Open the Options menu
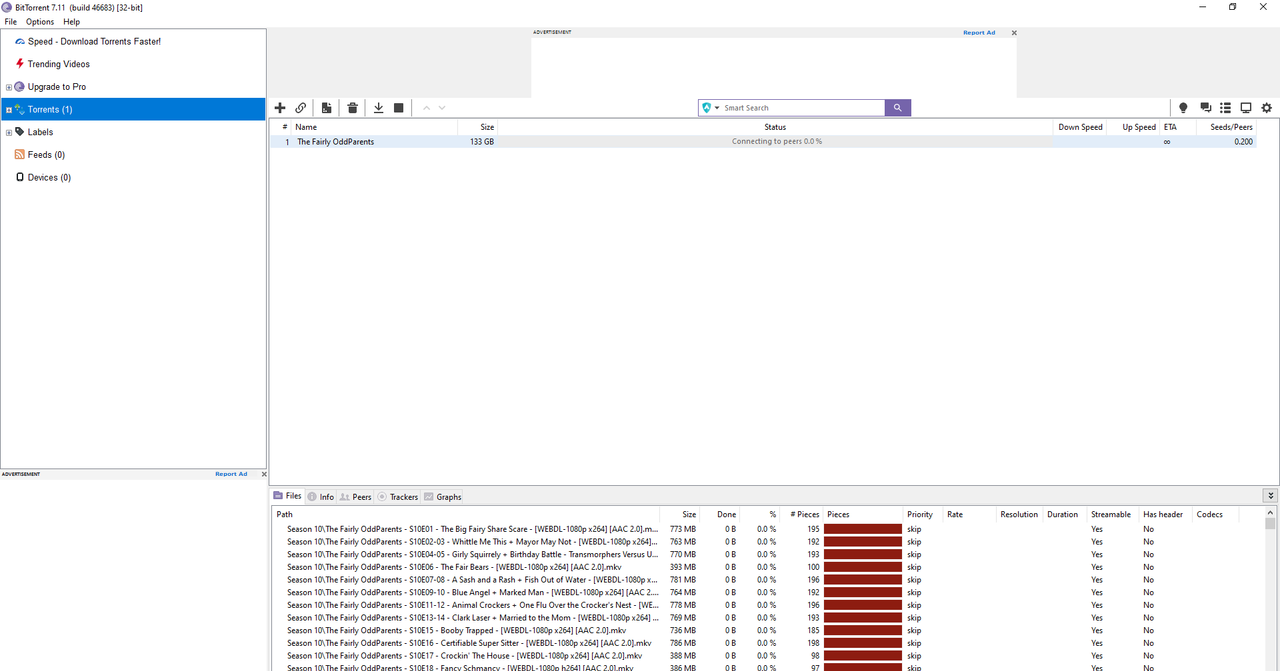 pyautogui.click(x=40, y=22)
